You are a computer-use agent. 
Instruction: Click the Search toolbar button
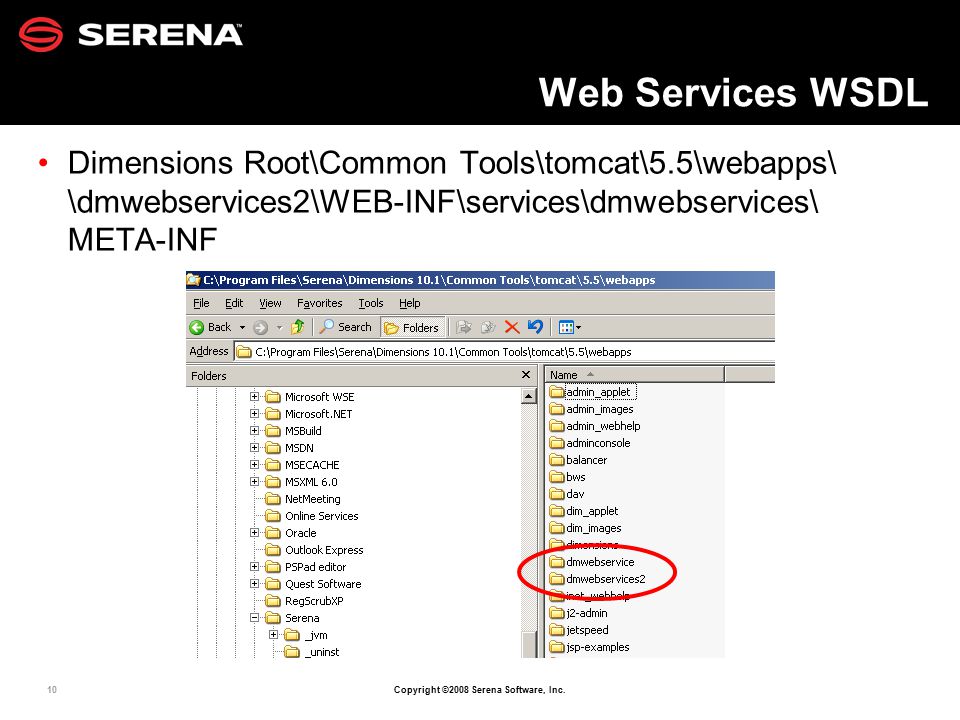(x=346, y=327)
